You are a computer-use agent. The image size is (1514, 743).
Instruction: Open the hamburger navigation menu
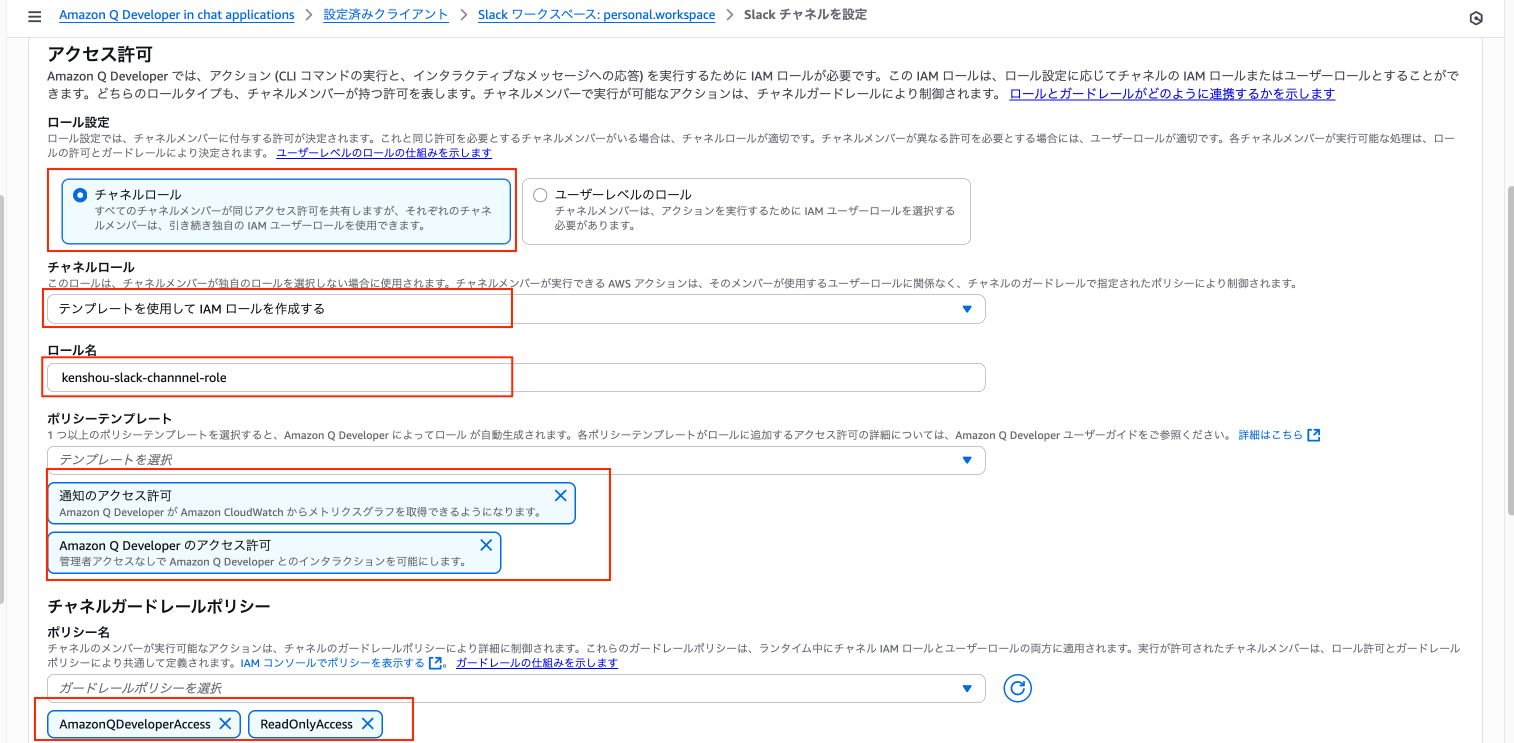pyautogui.click(x=34, y=16)
